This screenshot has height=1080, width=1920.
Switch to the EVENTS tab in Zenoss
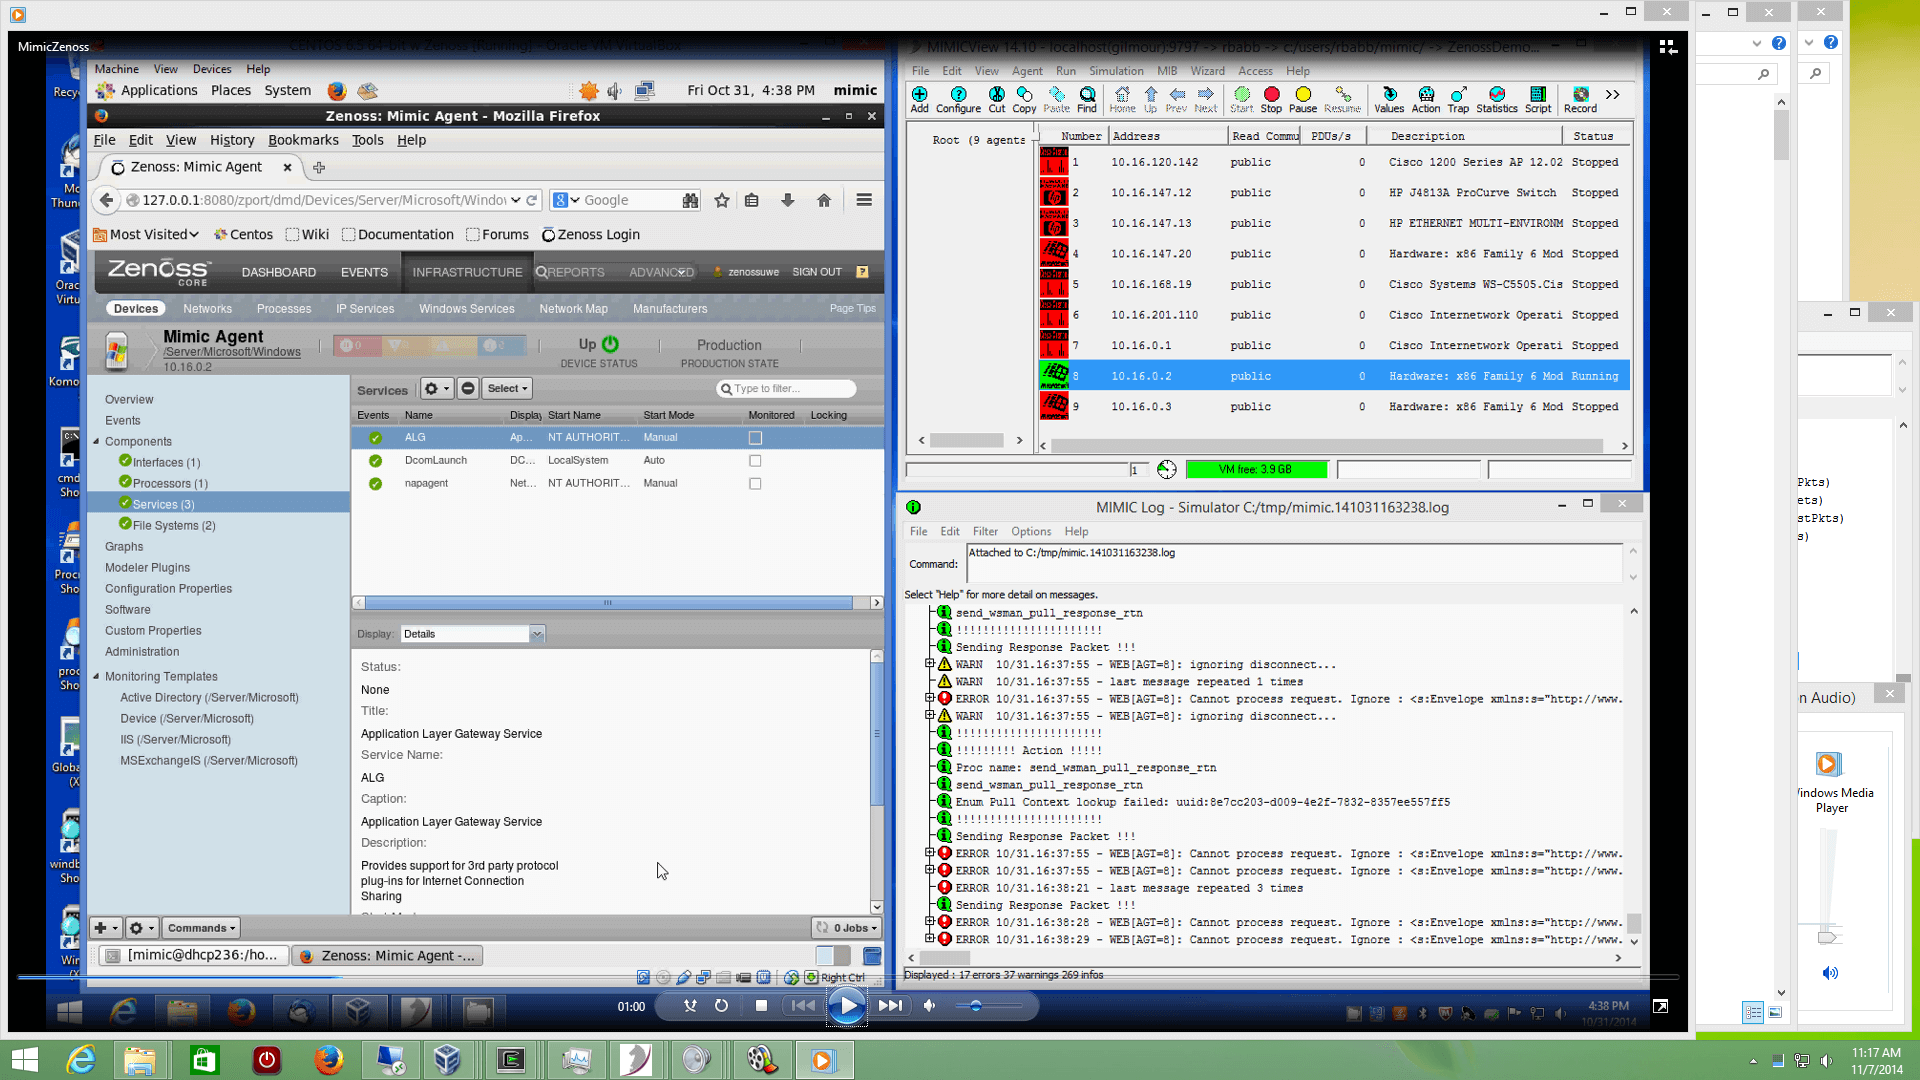point(364,272)
